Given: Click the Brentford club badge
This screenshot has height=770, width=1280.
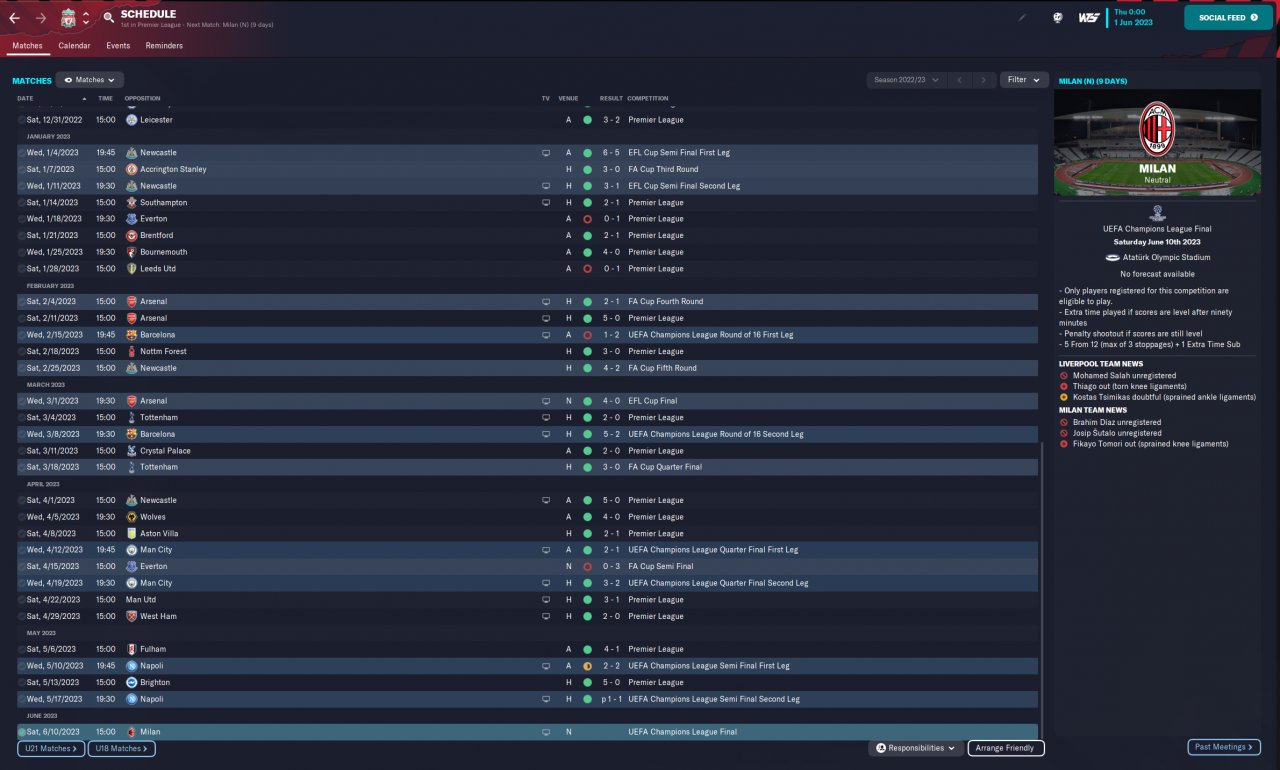Looking at the screenshot, I should 132,235.
